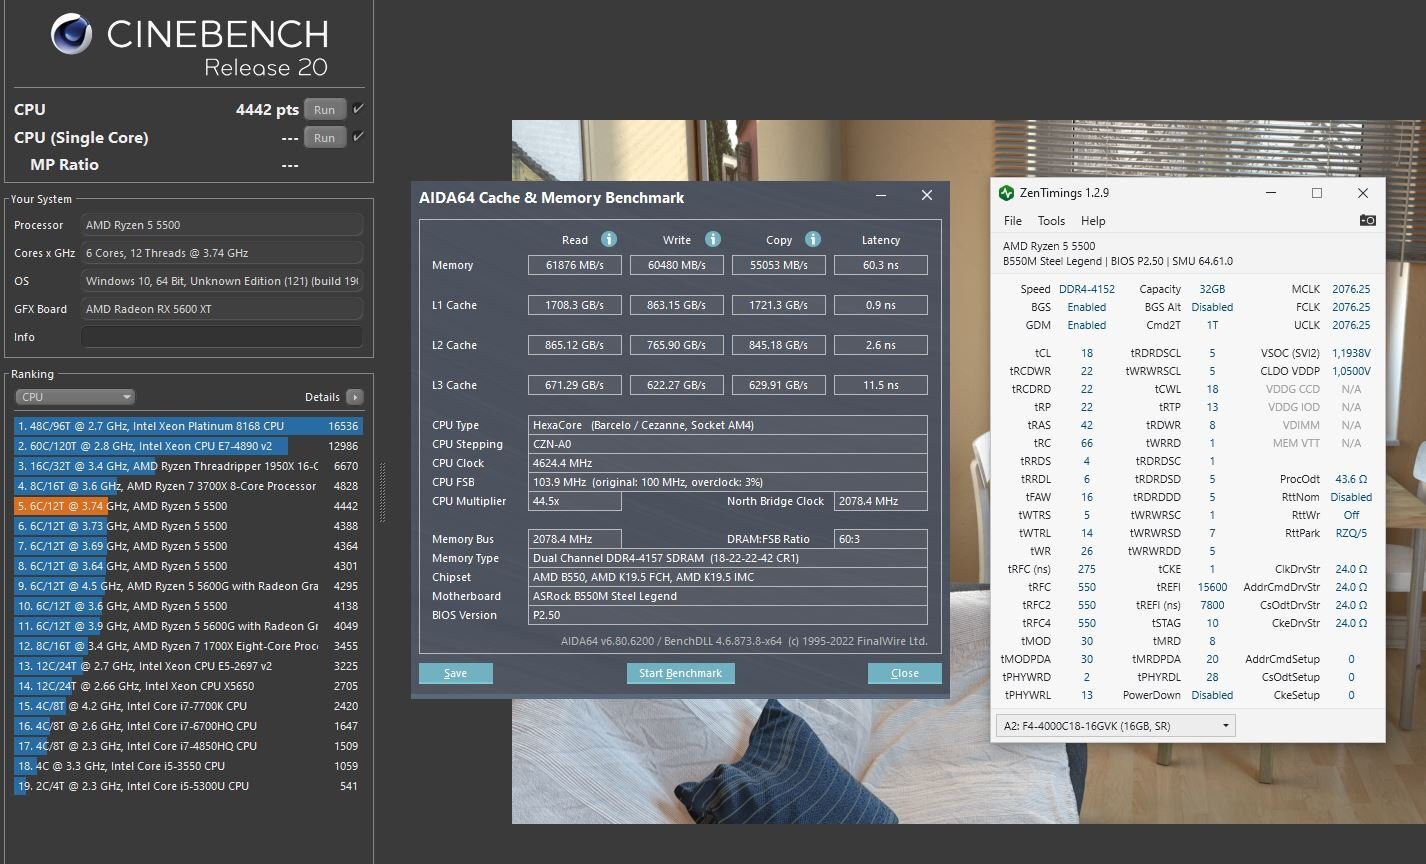
Task: Click the ZenTimings app logo icon
Action: pyautogui.click(x=1006, y=193)
